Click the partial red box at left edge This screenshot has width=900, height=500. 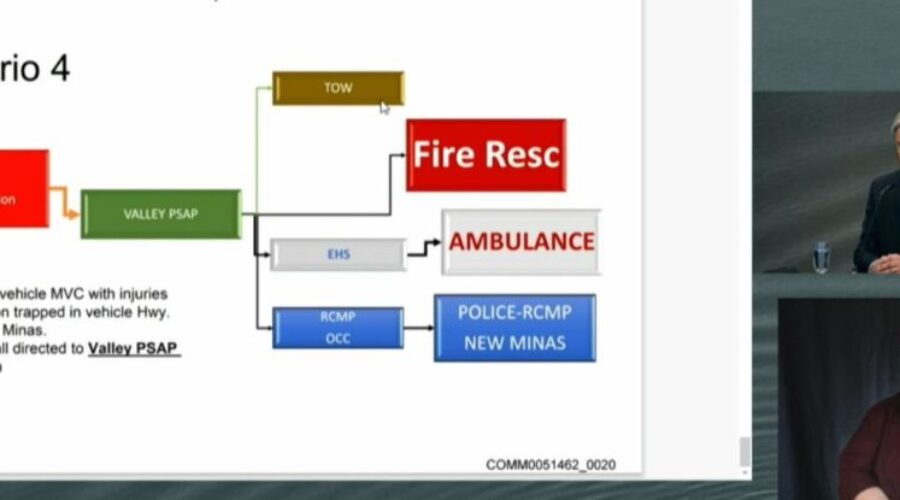tap(22, 188)
